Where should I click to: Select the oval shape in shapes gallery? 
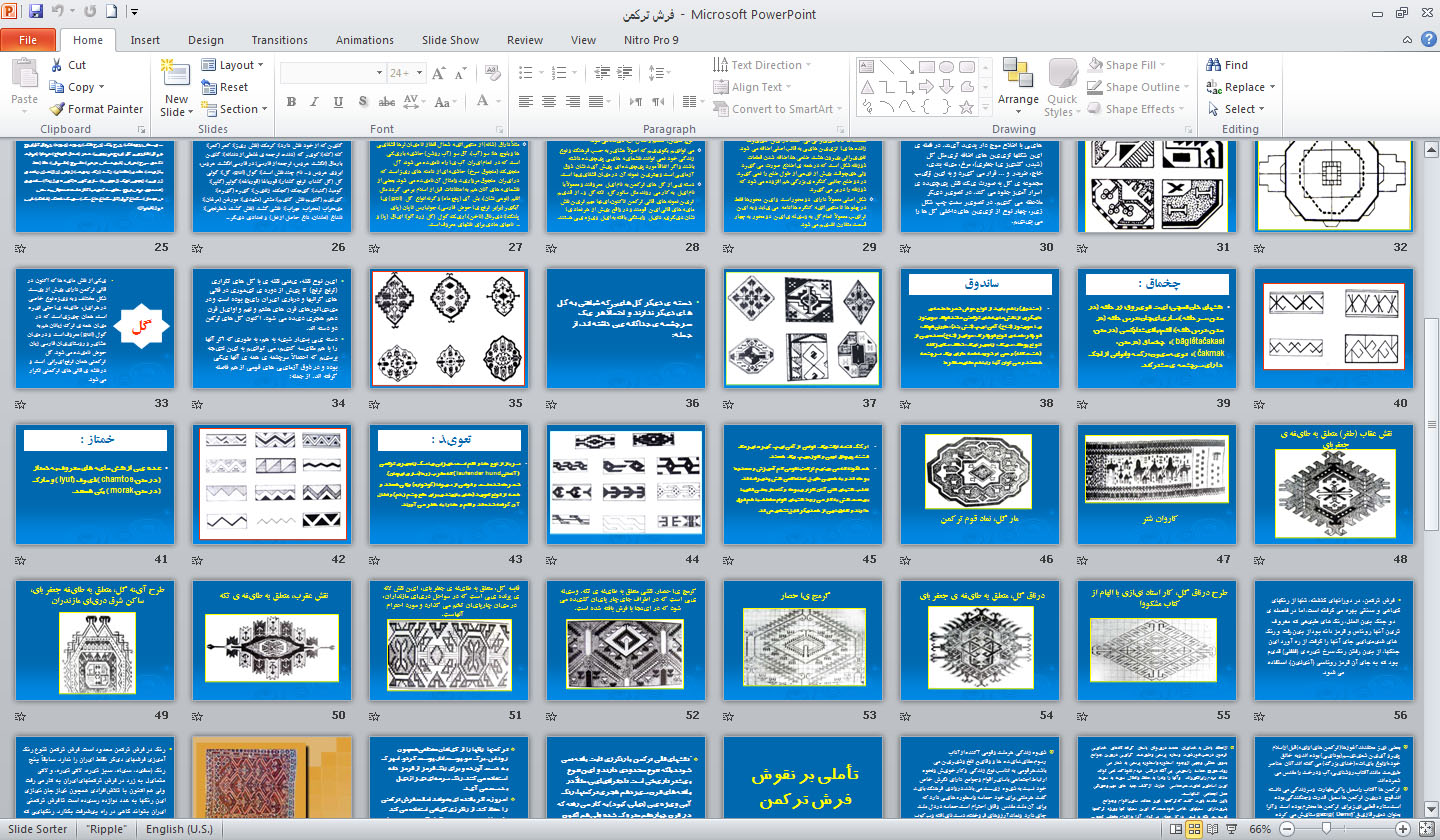pos(946,67)
